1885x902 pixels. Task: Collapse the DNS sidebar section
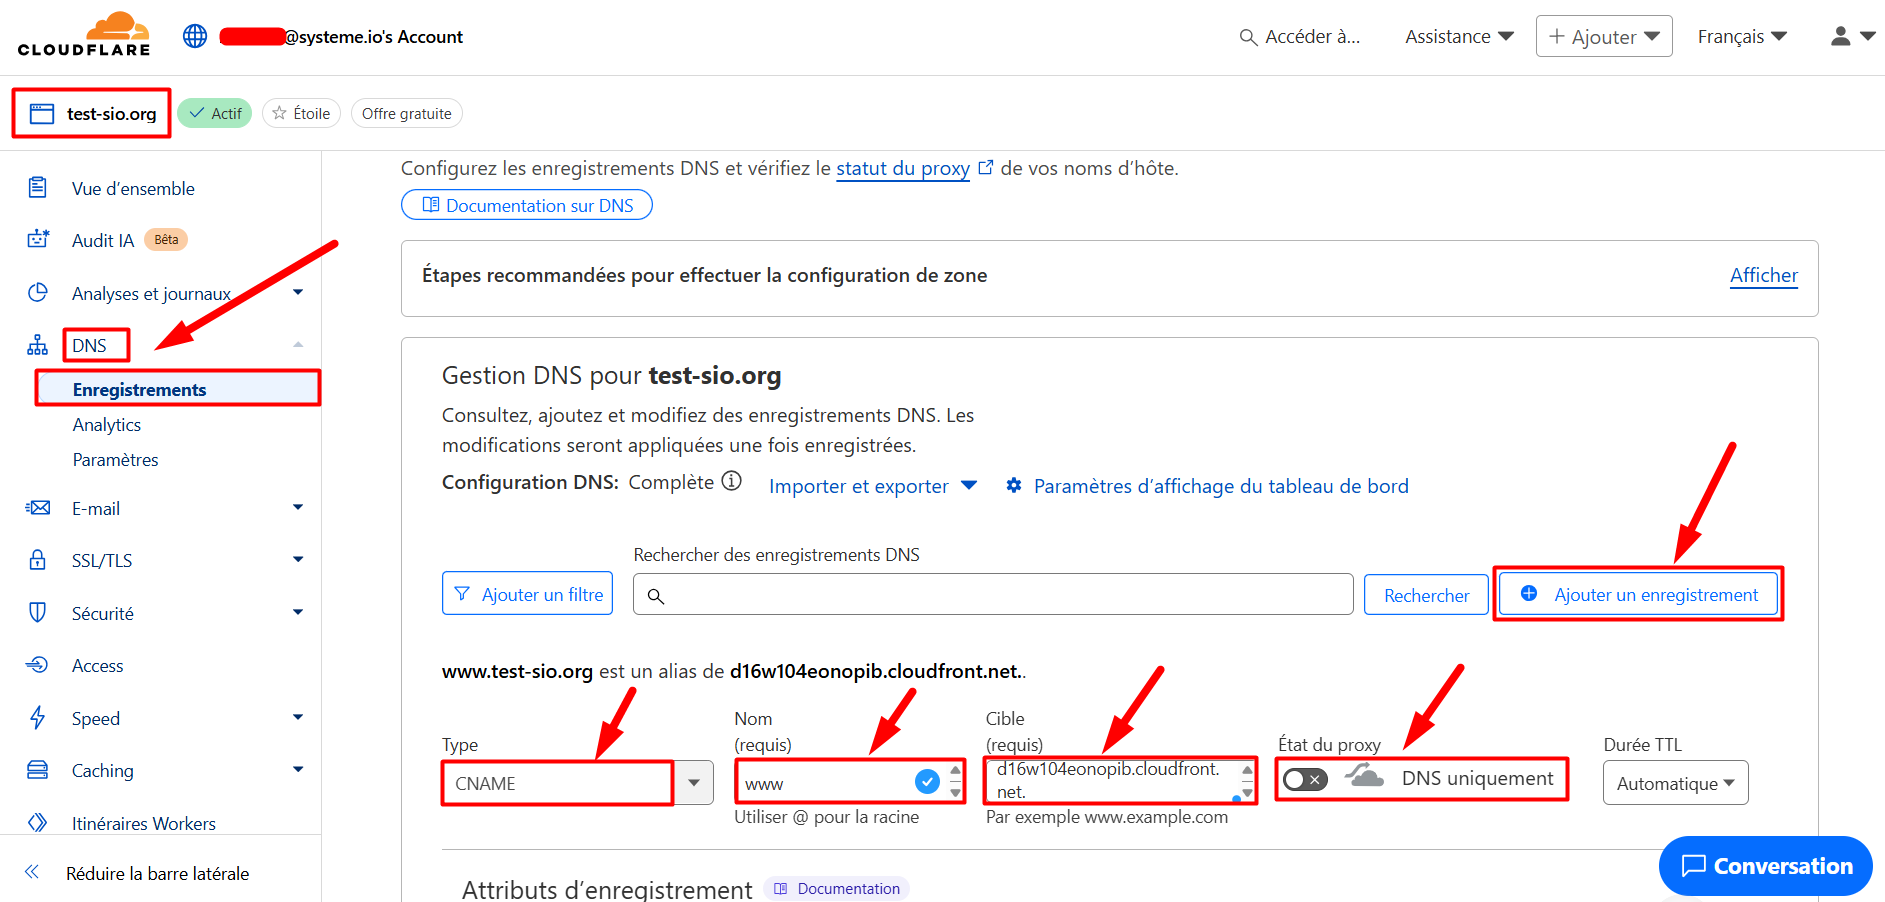(298, 345)
